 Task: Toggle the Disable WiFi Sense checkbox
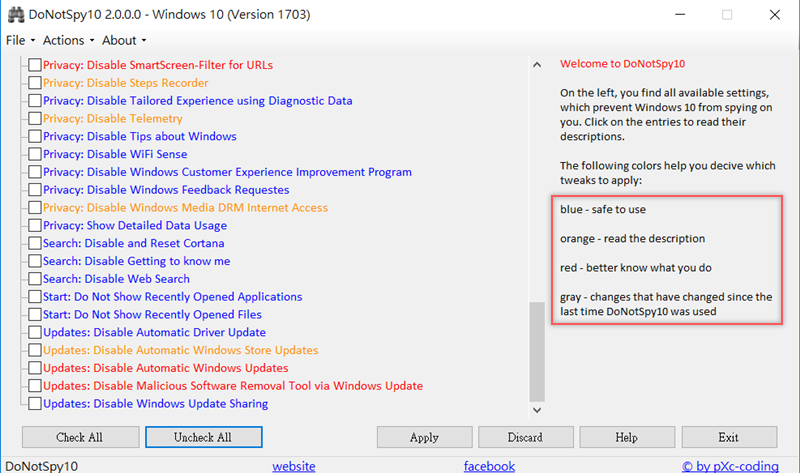click(35, 154)
